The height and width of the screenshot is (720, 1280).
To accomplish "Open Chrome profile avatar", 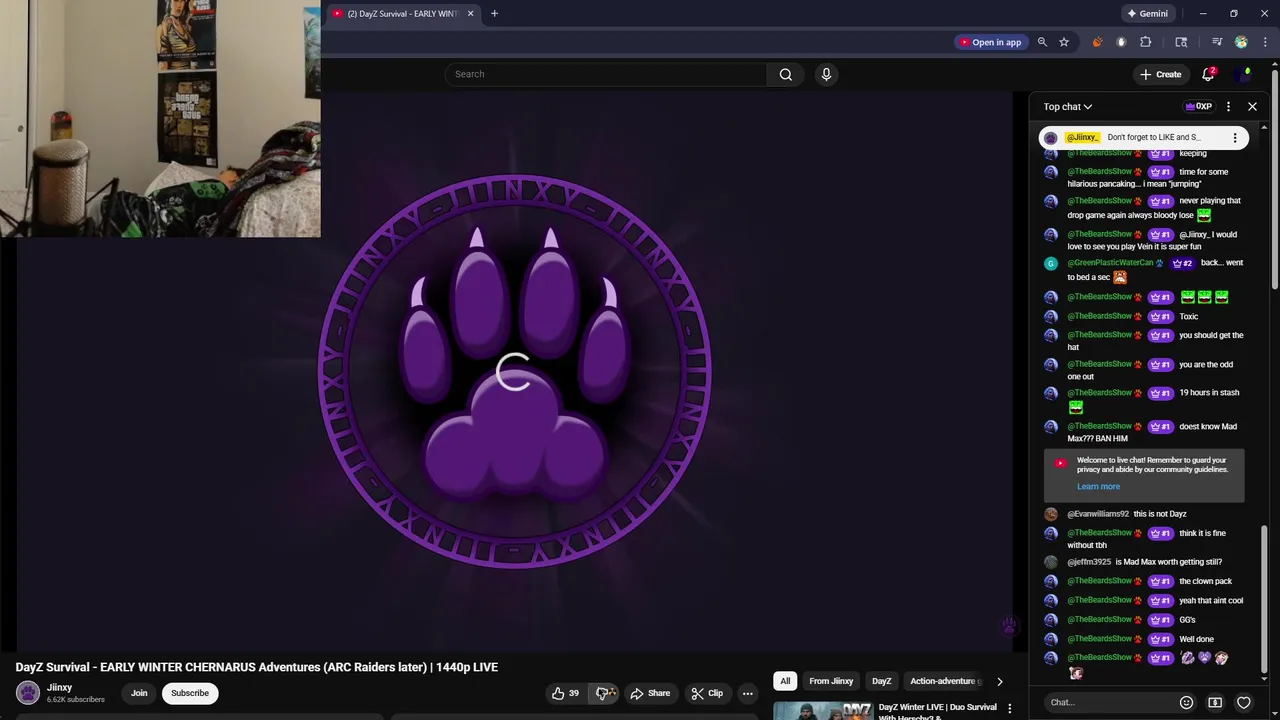I will [x=1241, y=42].
